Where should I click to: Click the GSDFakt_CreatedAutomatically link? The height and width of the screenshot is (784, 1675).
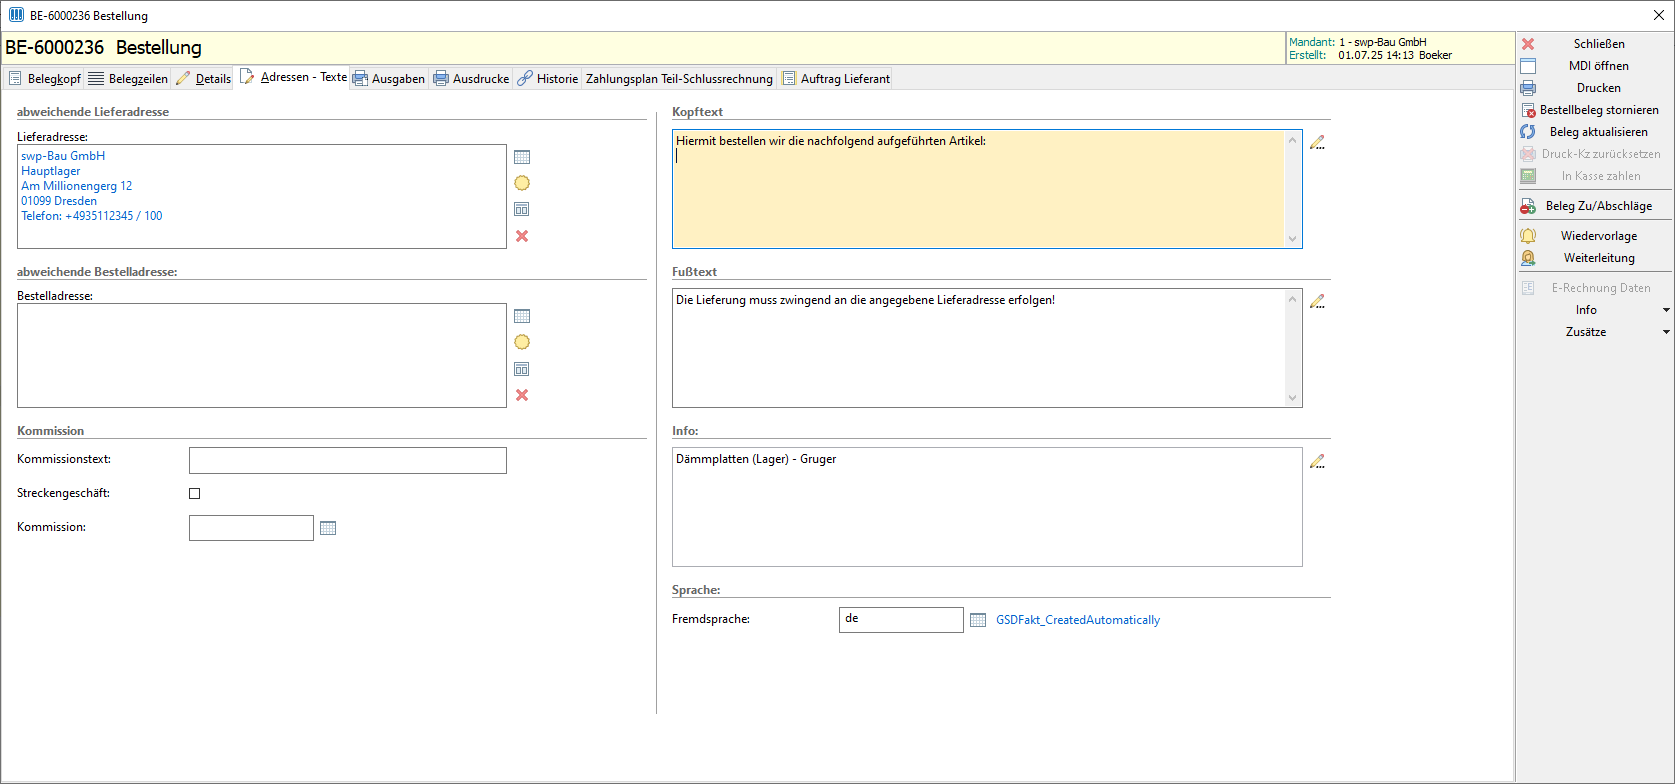pyautogui.click(x=1078, y=620)
